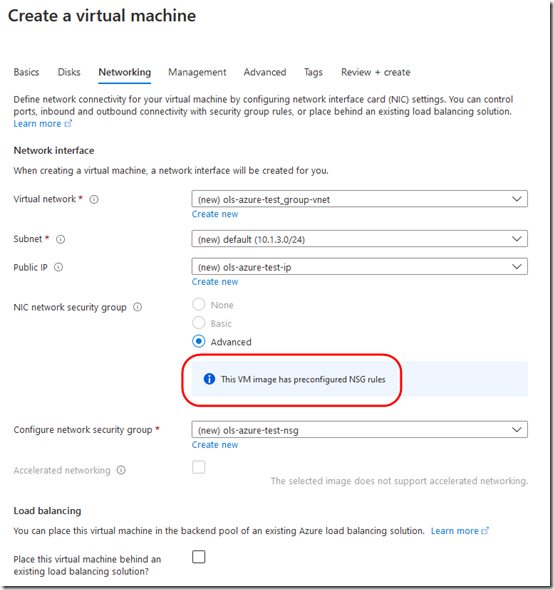Click the NIC network security group info icon
The height and width of the screenshot is (590, 554).
click(x=138, y=307)
